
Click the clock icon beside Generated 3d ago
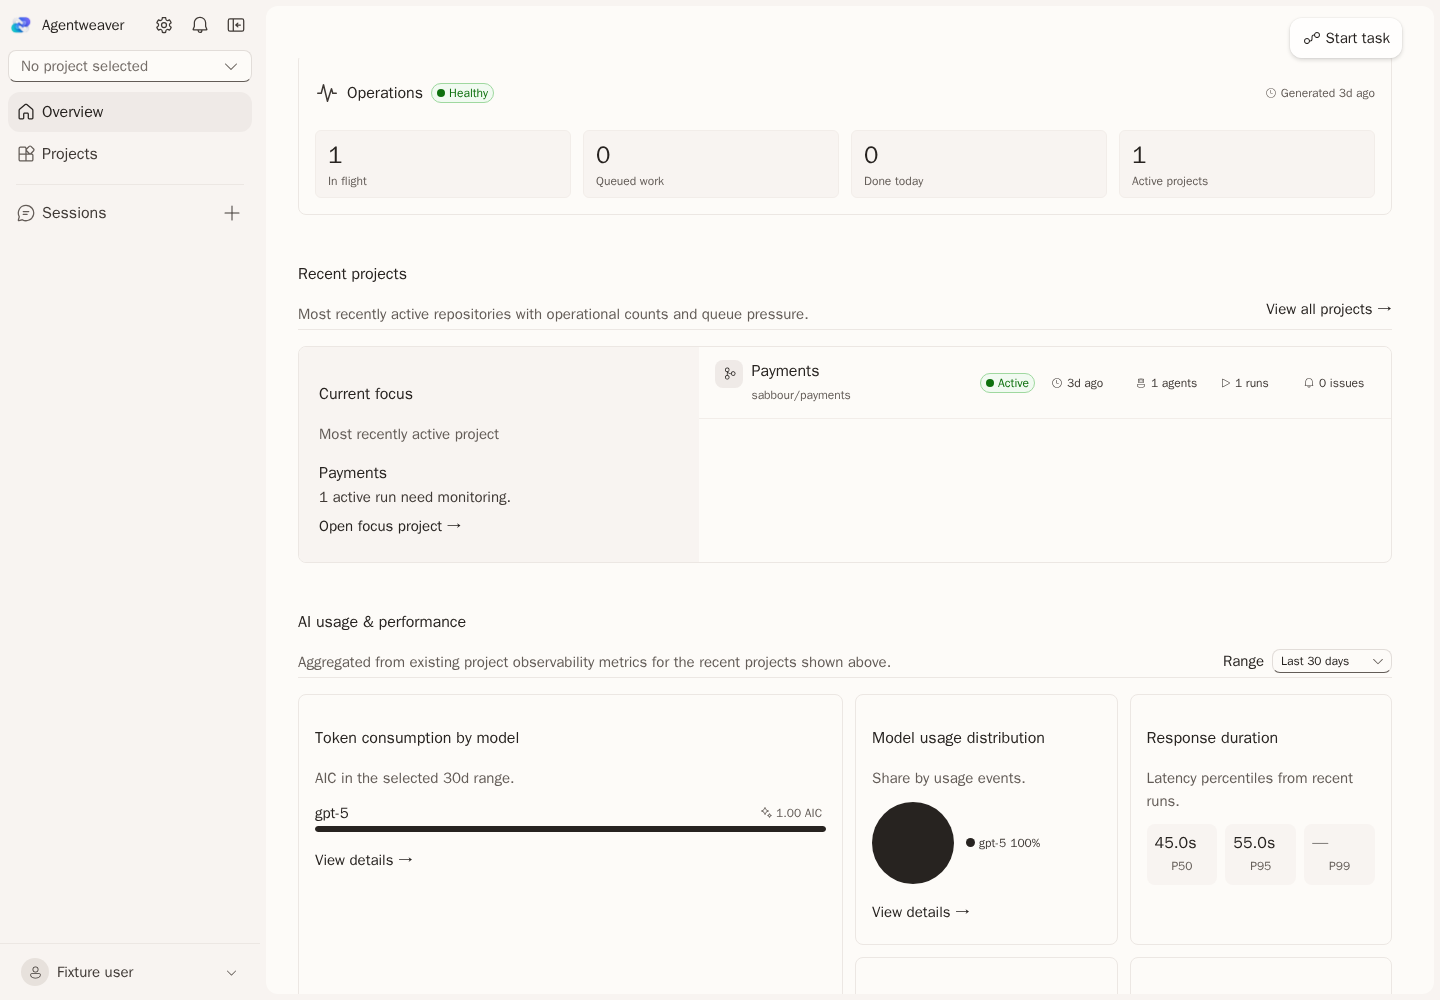1271,93
